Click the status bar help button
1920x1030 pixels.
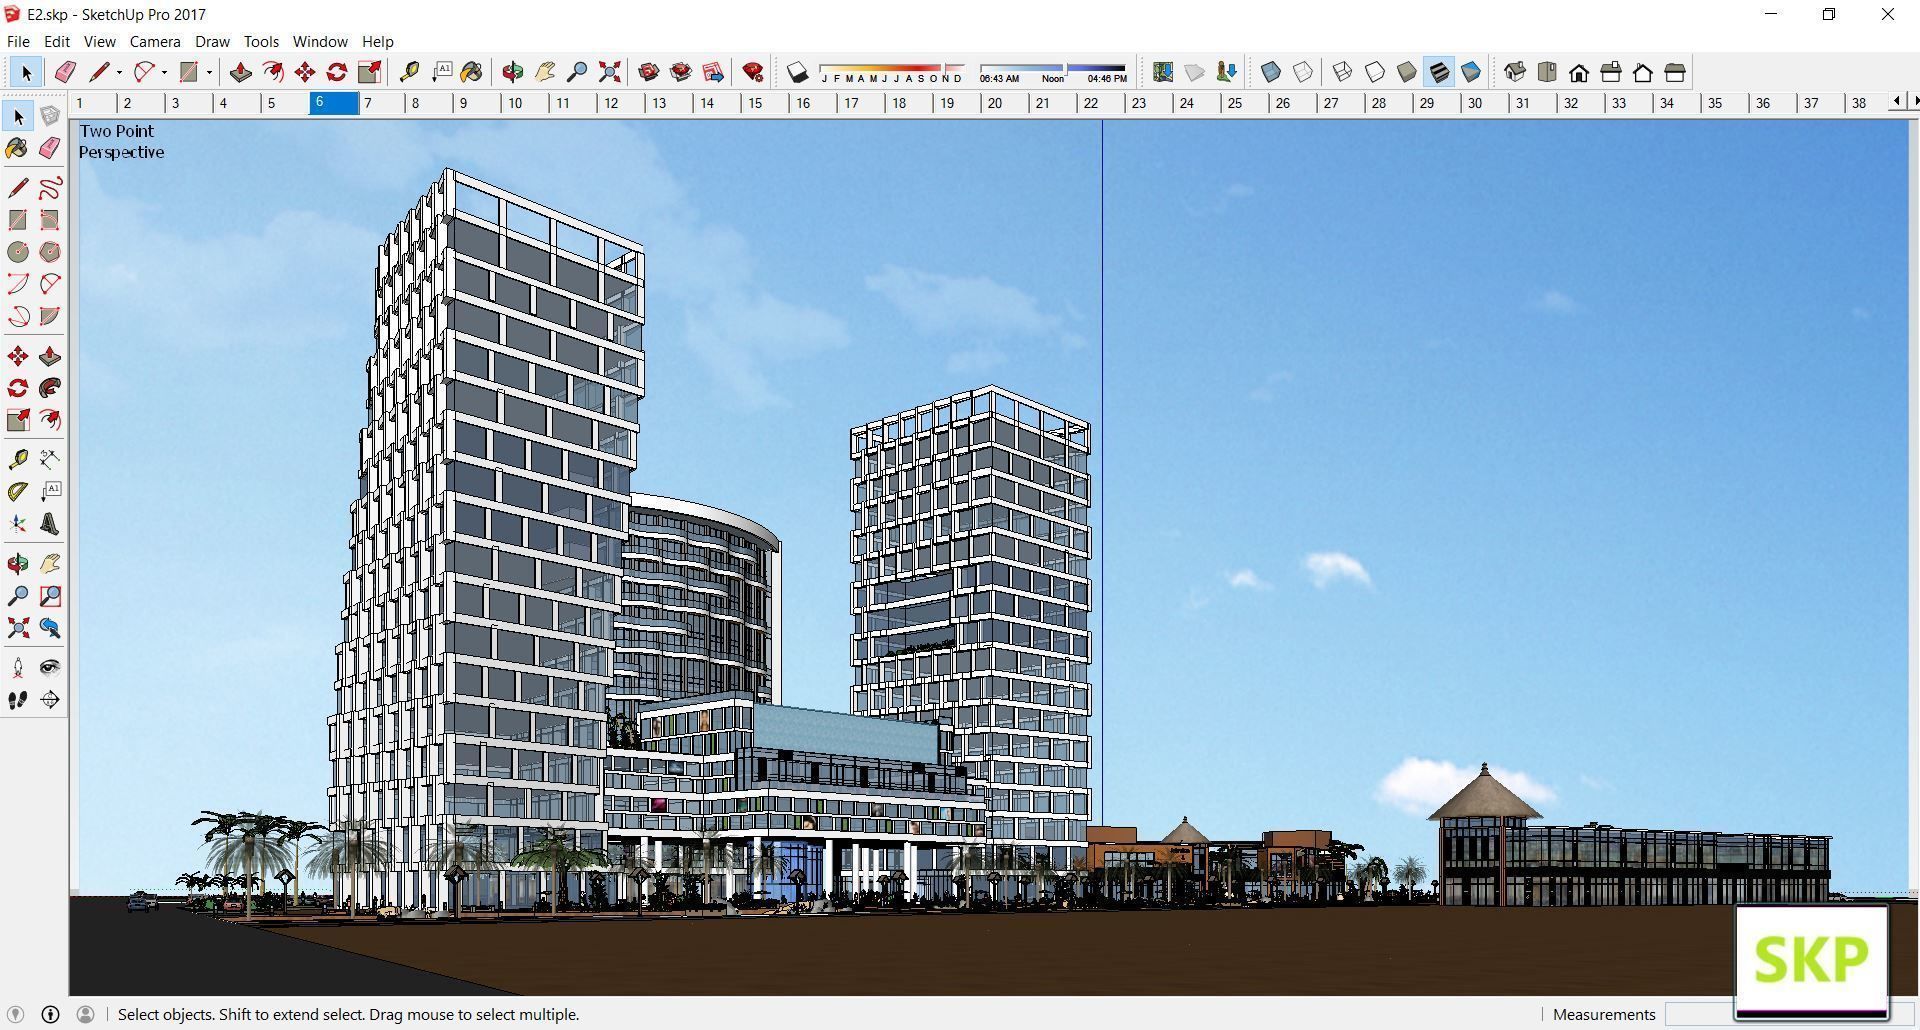tap(48, 1014)
